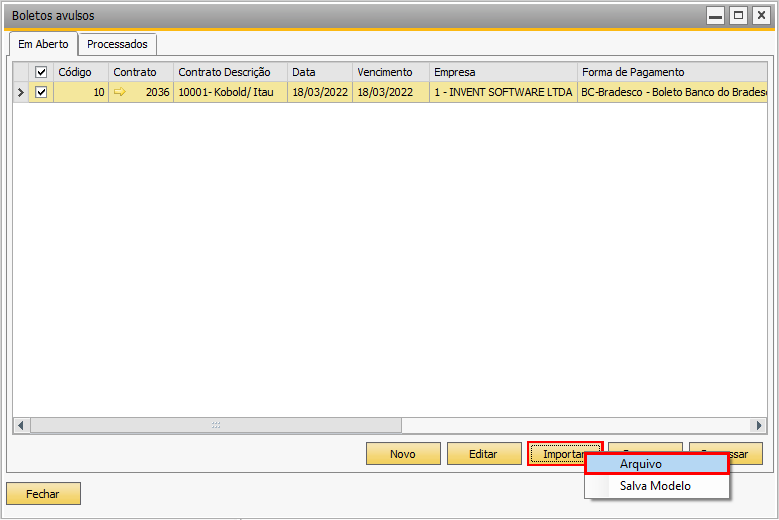Image resolution: width=779 pixels, height=520 pixels.
Task: Choose Arquivo from the Importar menu
Action: (656, 464)
